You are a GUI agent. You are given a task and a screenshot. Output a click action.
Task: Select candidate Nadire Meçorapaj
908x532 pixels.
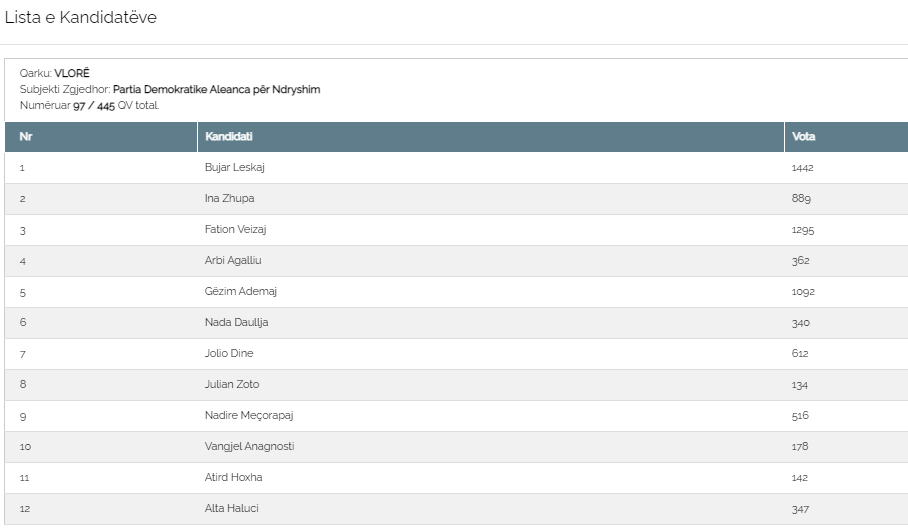pyautogui.click(x=249, y=415)
